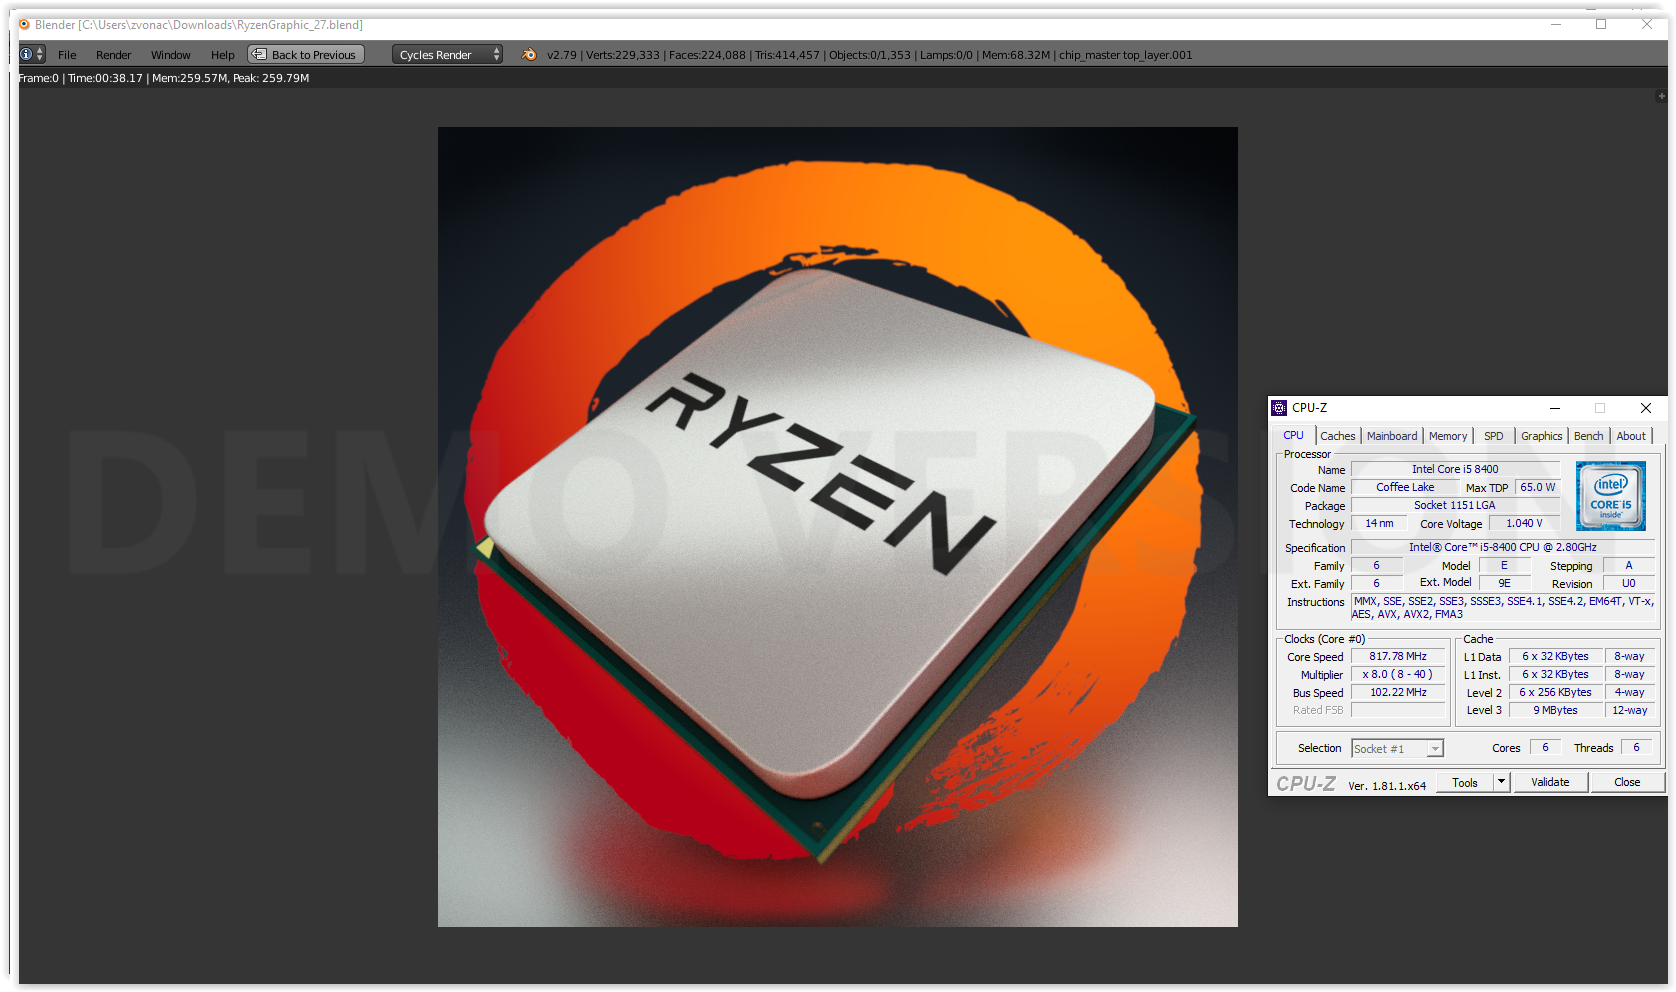Switch to the Mainboard tab in CPU-Z
Viewport: 1676px width, 992px height.
pos(1391,436)
